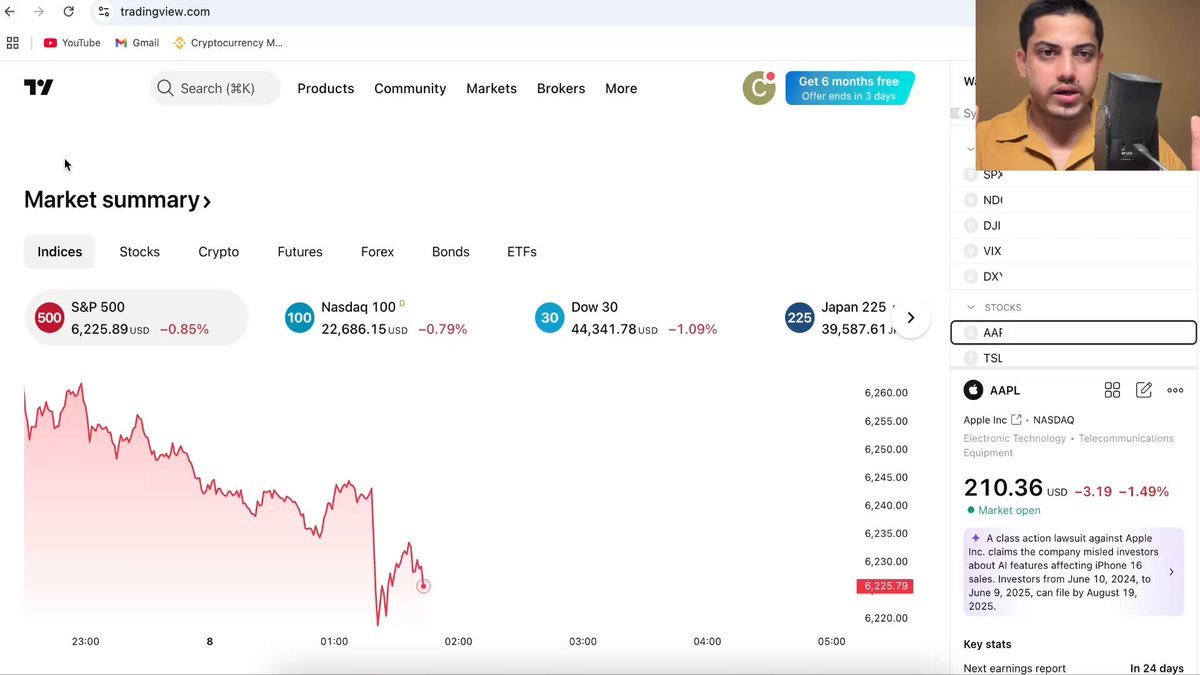
Task: Select the TSLA watchlist row
Action: point(1075,358)
